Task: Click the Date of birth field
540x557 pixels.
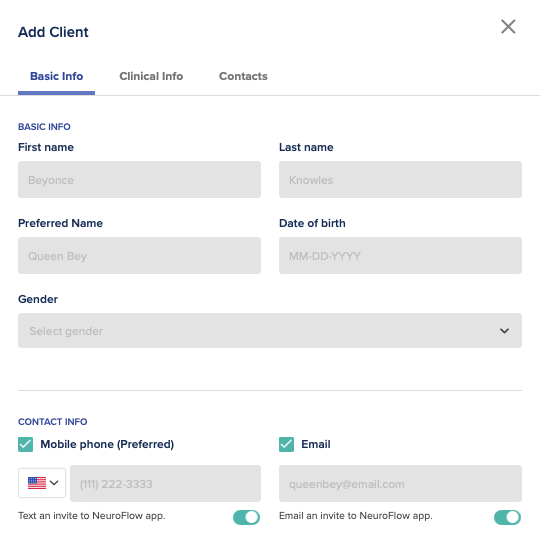Action: [400, 255]
